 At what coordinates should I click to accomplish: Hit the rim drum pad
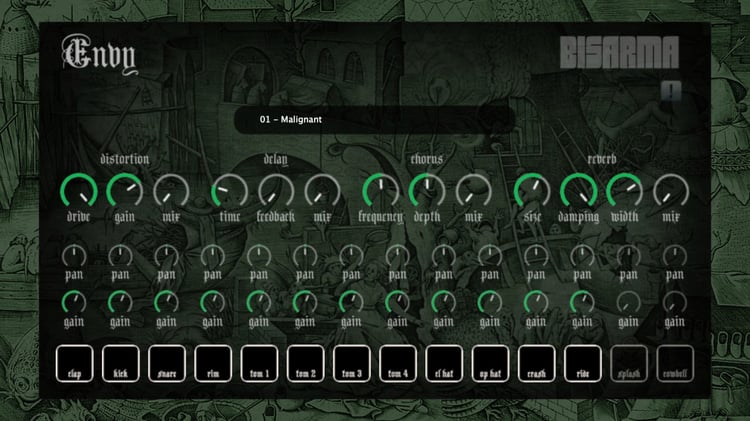(x=213, y=364)
